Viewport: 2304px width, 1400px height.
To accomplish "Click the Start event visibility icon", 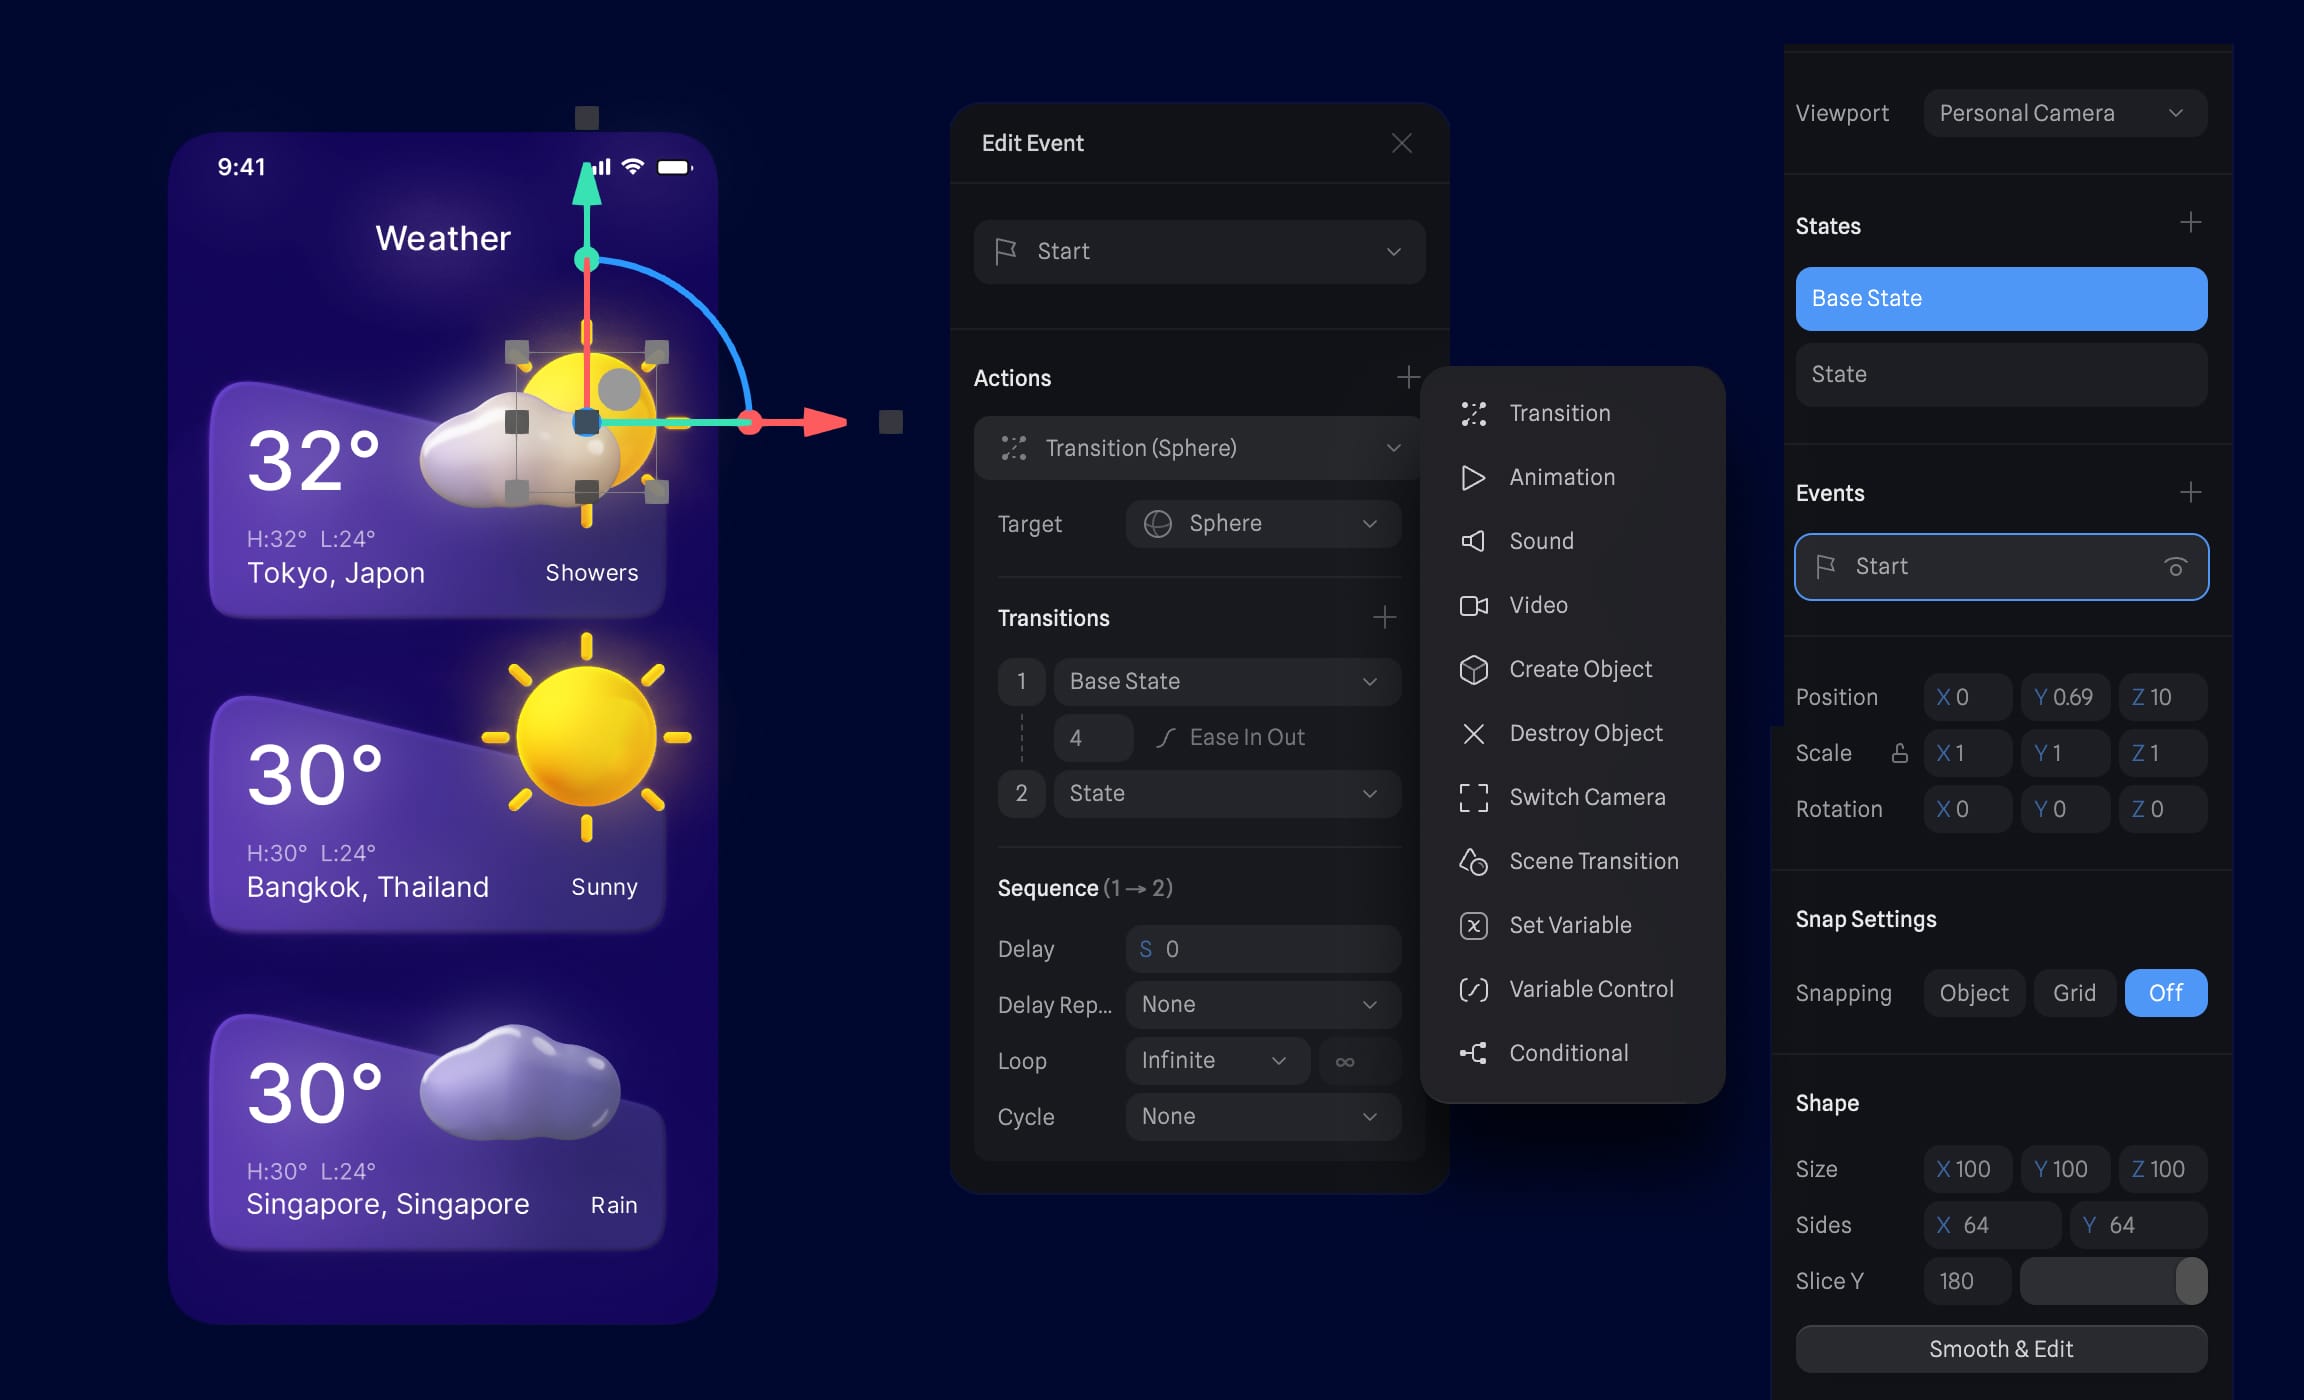I will pos(2175,567).
